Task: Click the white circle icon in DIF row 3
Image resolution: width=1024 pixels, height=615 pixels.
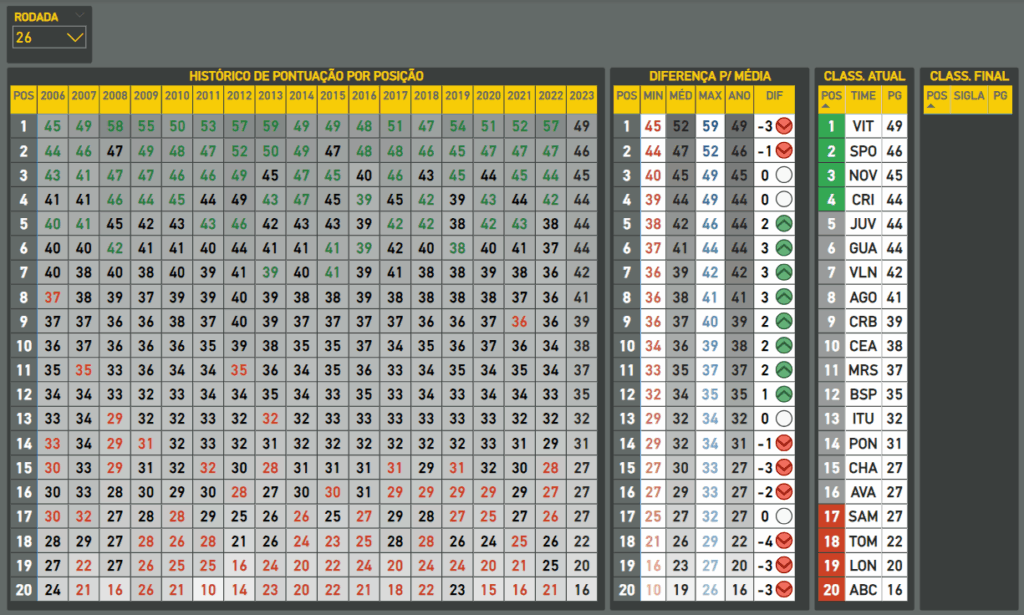Action: pos(784,172)
